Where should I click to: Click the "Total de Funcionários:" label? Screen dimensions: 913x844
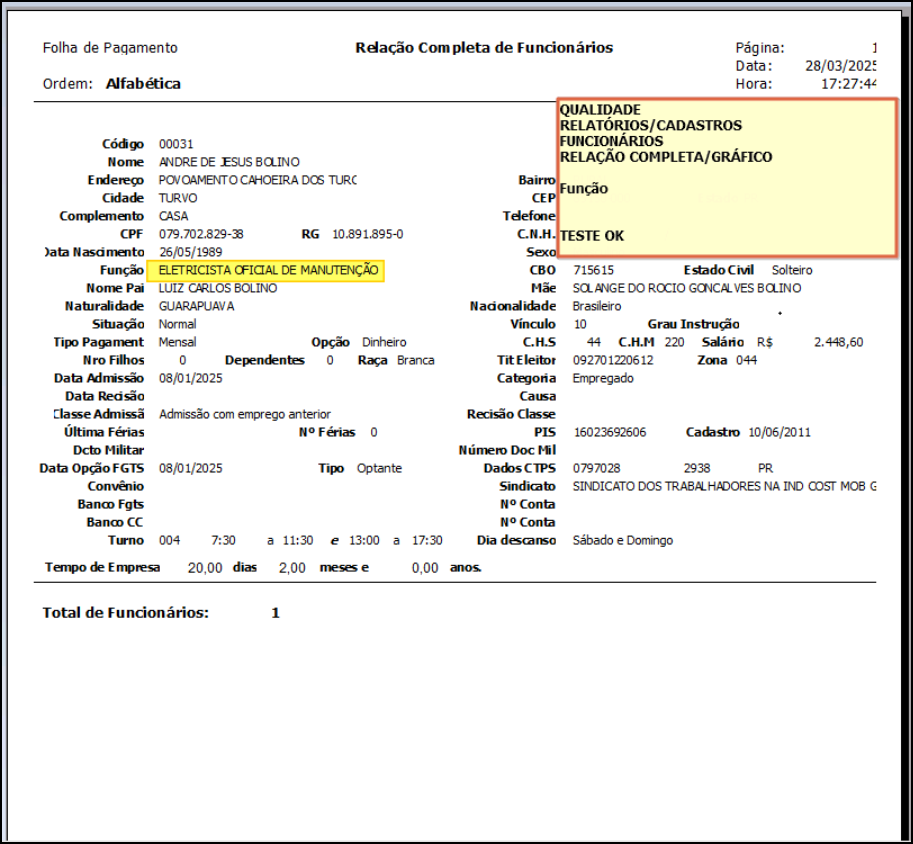point(126,613)
